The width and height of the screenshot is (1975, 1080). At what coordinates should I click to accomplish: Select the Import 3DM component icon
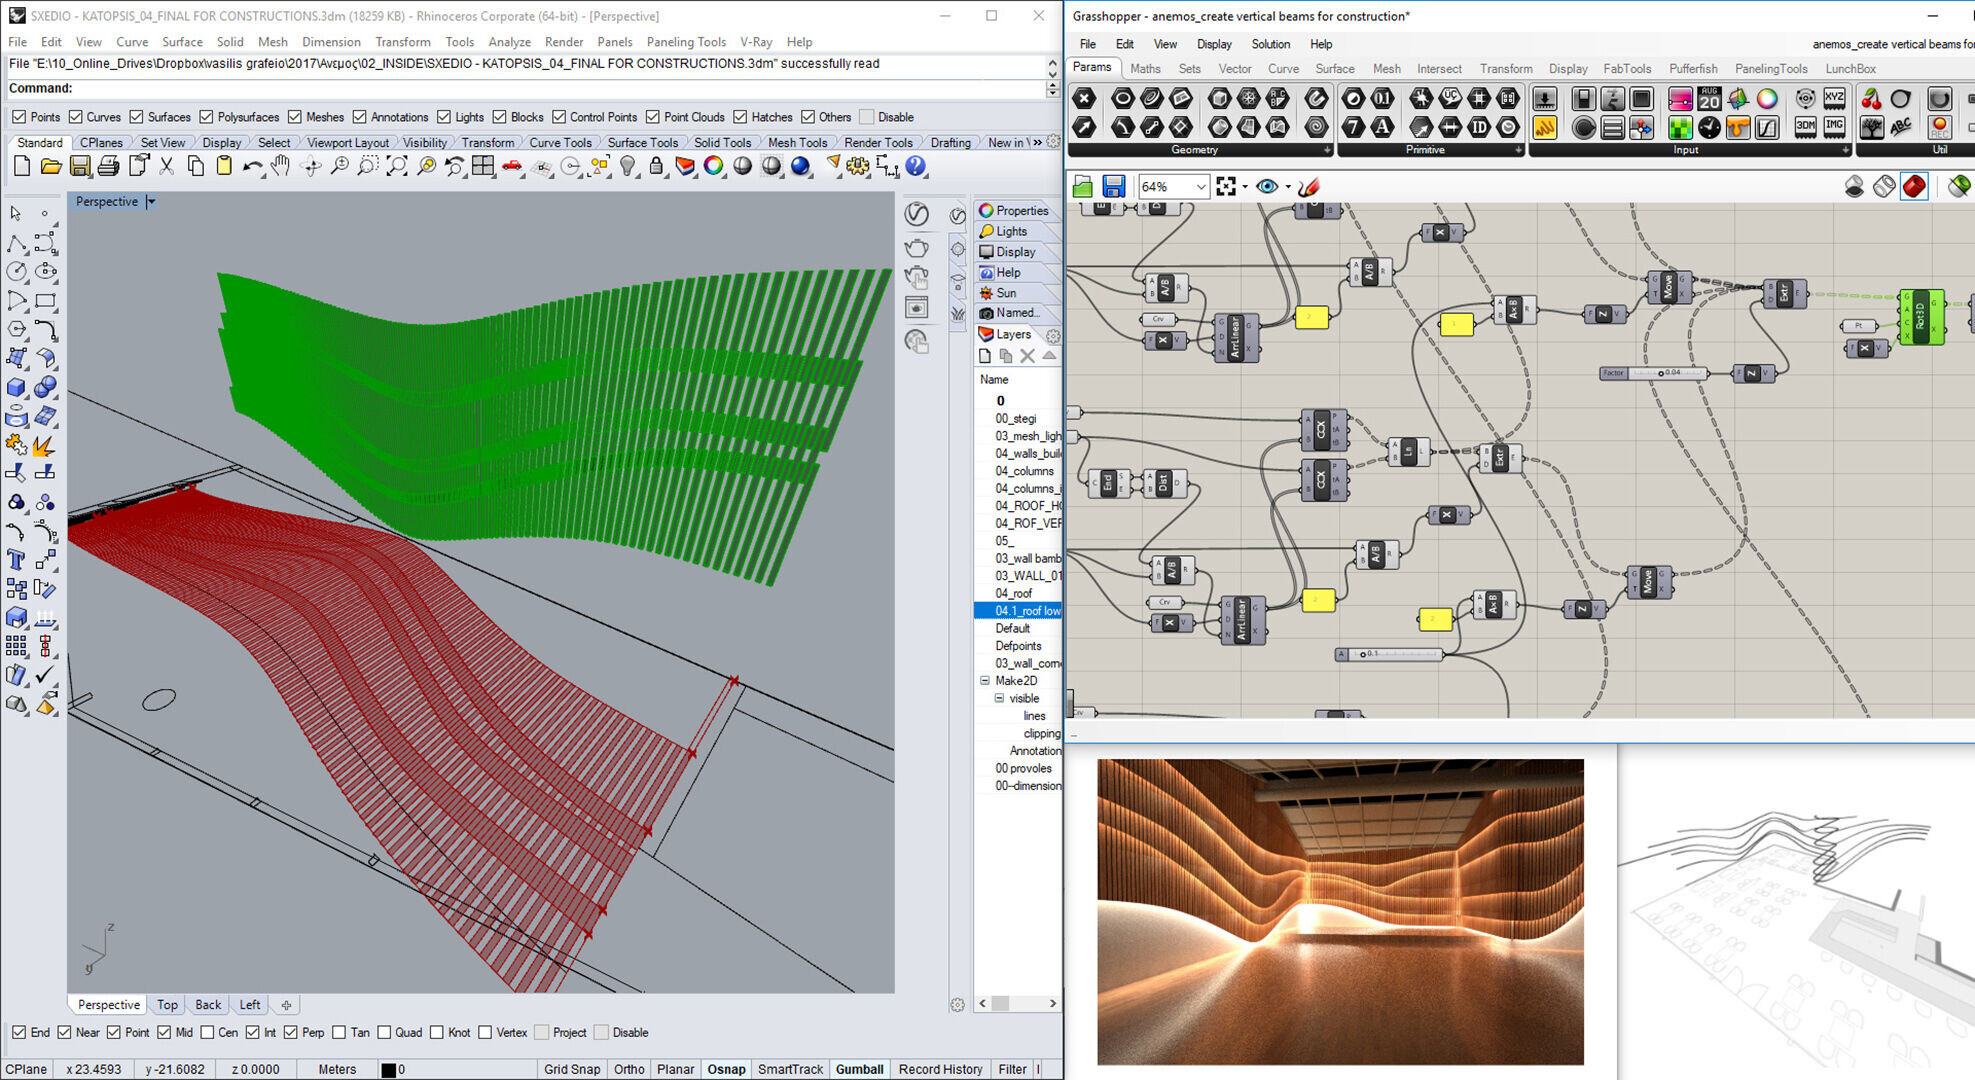pos(1805,128)
